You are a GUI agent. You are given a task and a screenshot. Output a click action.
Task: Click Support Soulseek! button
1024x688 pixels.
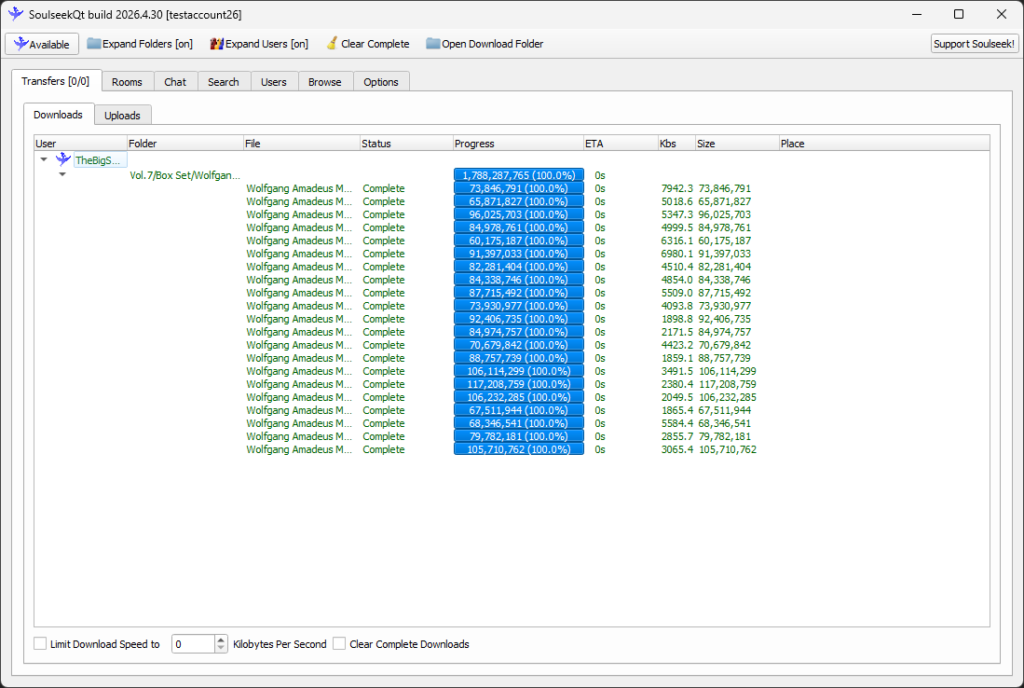tap(974, 44)
